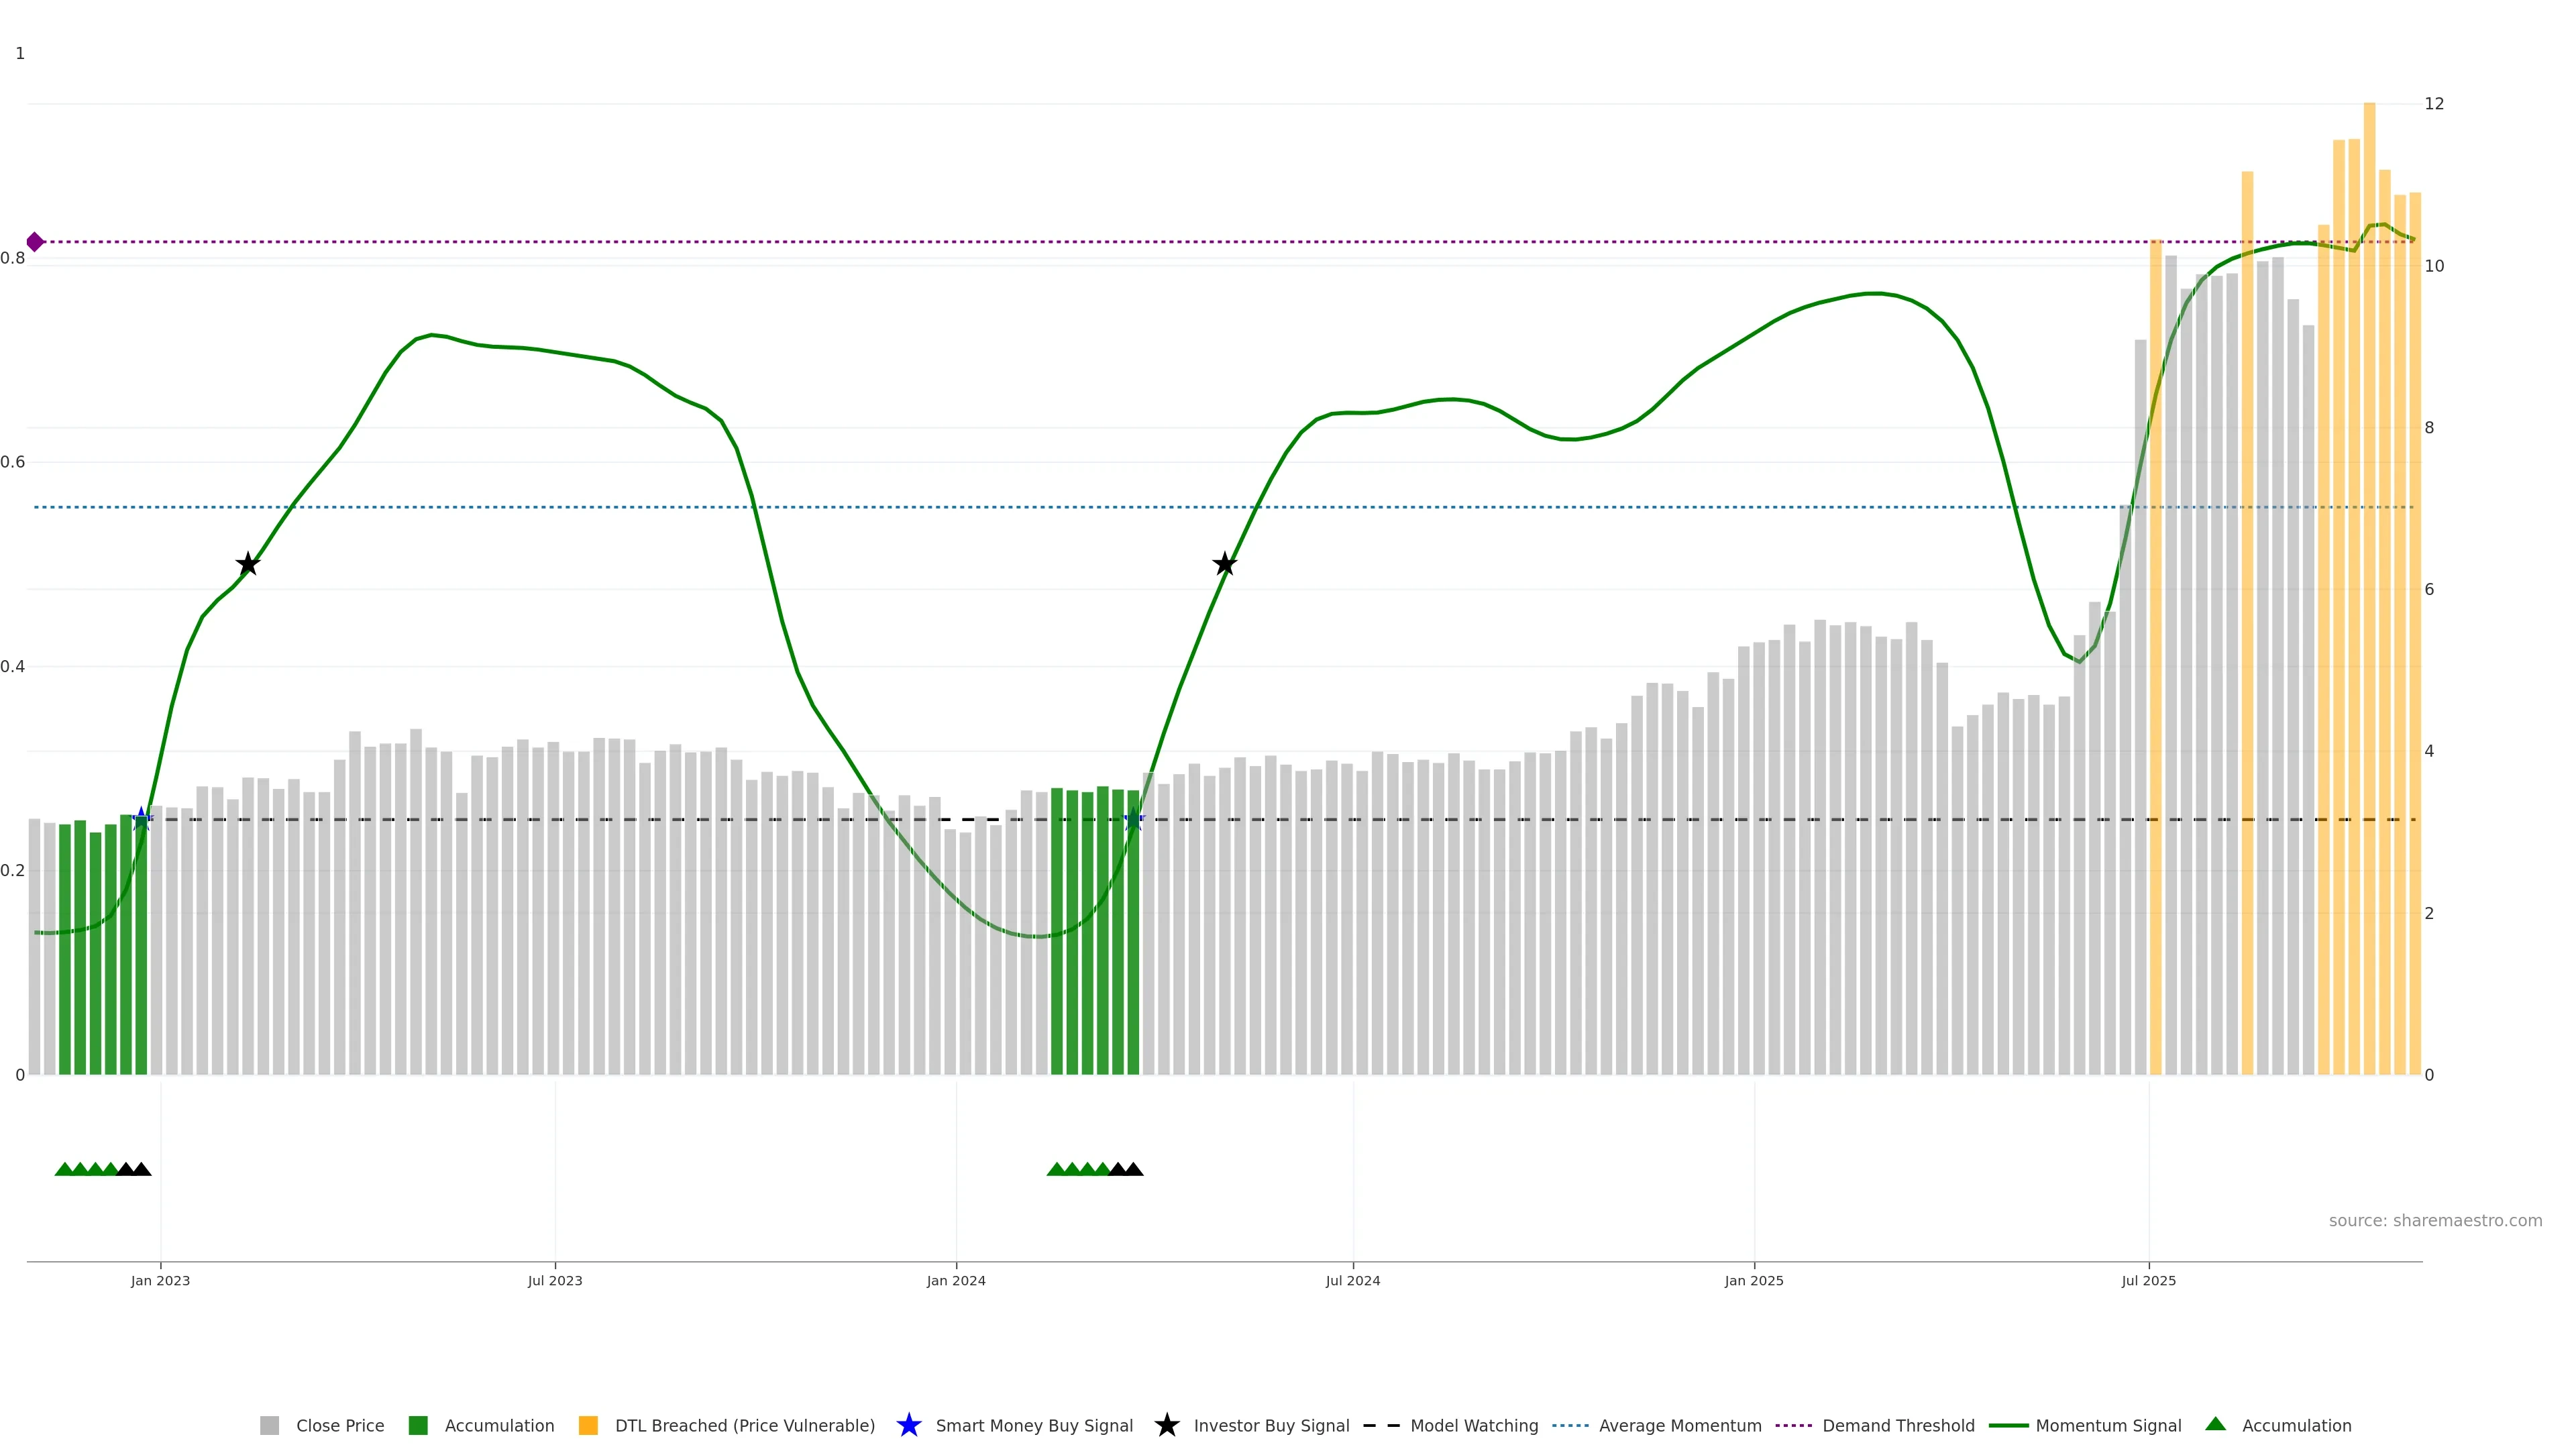Click the green Accumulation square legend swatch
Screen dimensions: 2576x1449
418,1425
